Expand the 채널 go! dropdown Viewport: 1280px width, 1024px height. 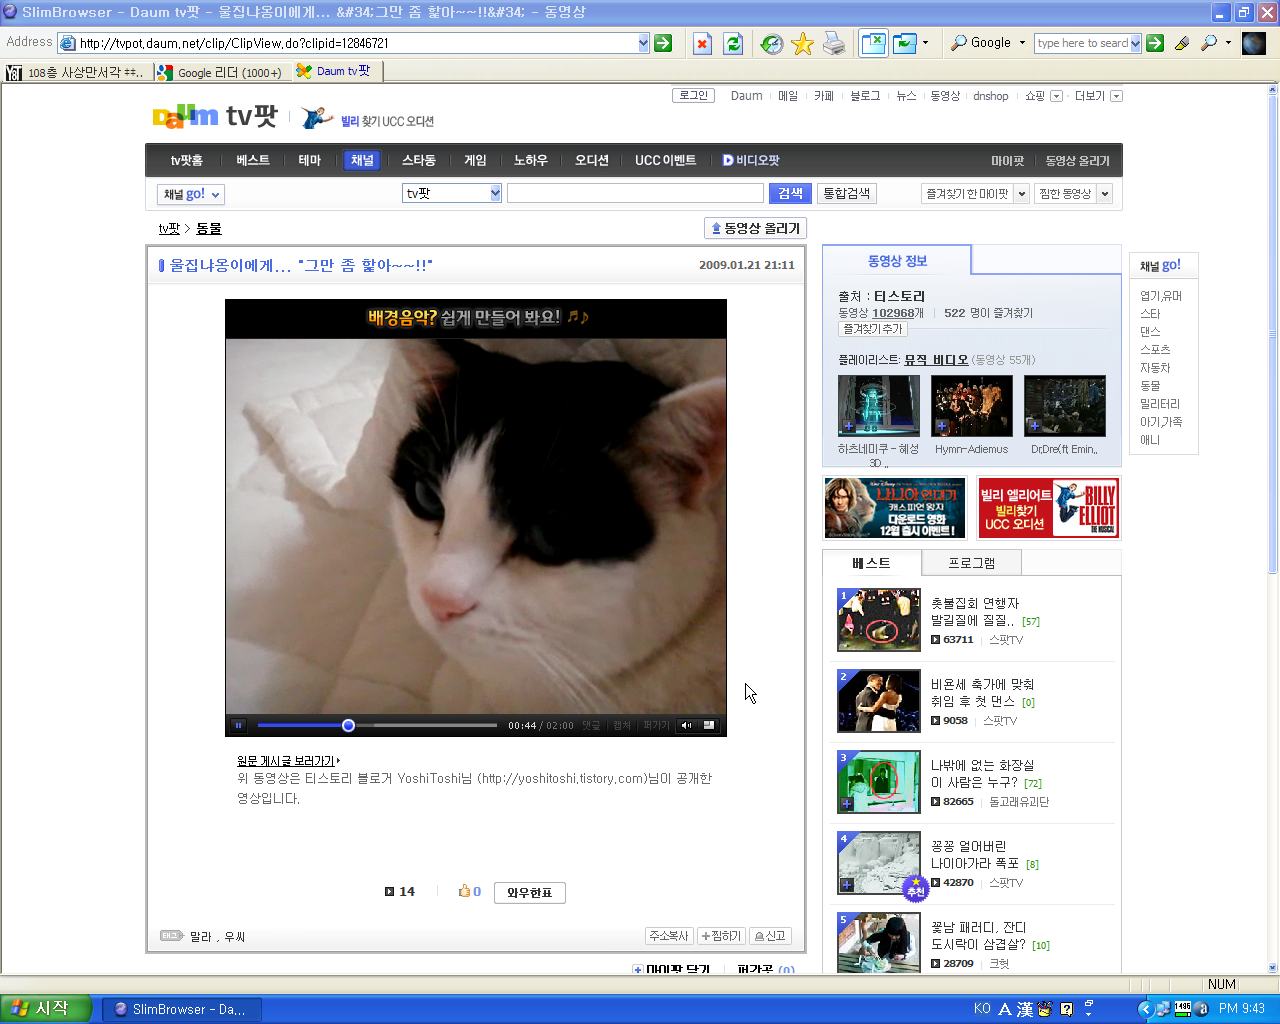click(190, 194)
